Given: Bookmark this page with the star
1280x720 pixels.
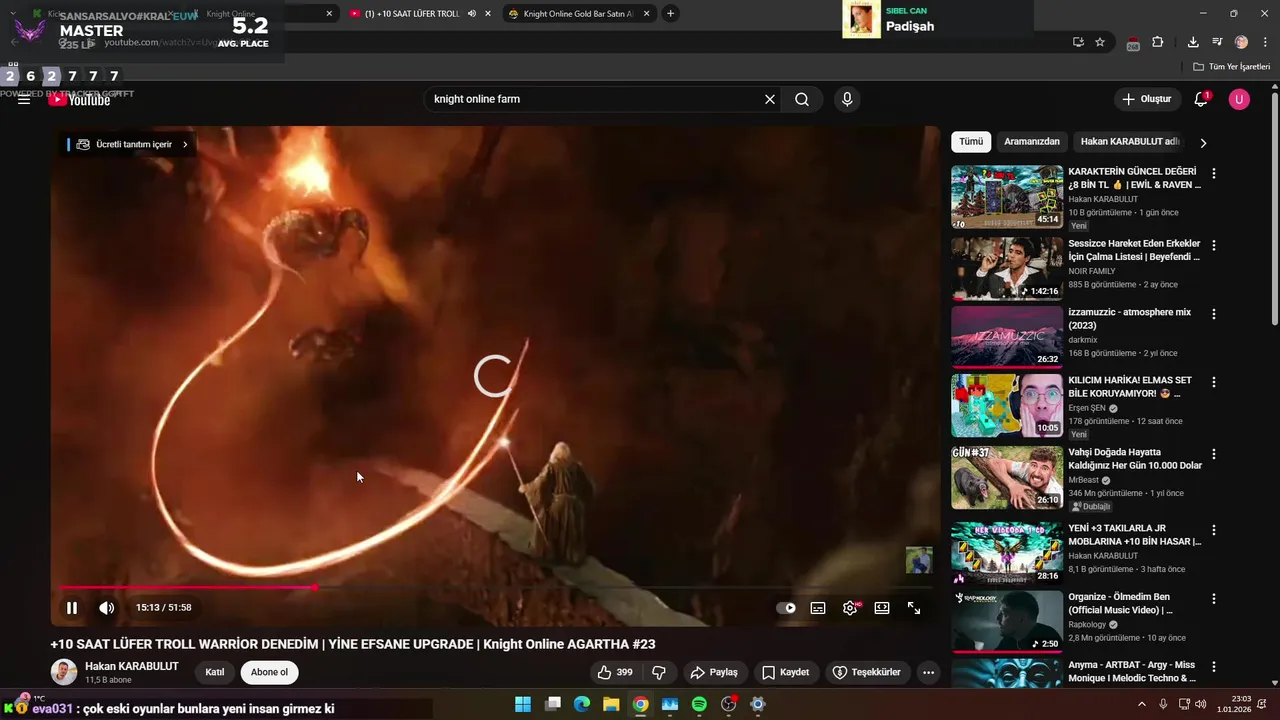Looking at the screenshot, I should pyautogui.click(x=1100, y=42).
